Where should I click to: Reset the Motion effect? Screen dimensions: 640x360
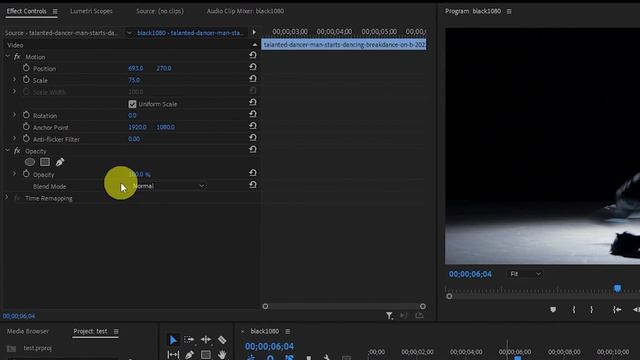[x=253, y=55]
